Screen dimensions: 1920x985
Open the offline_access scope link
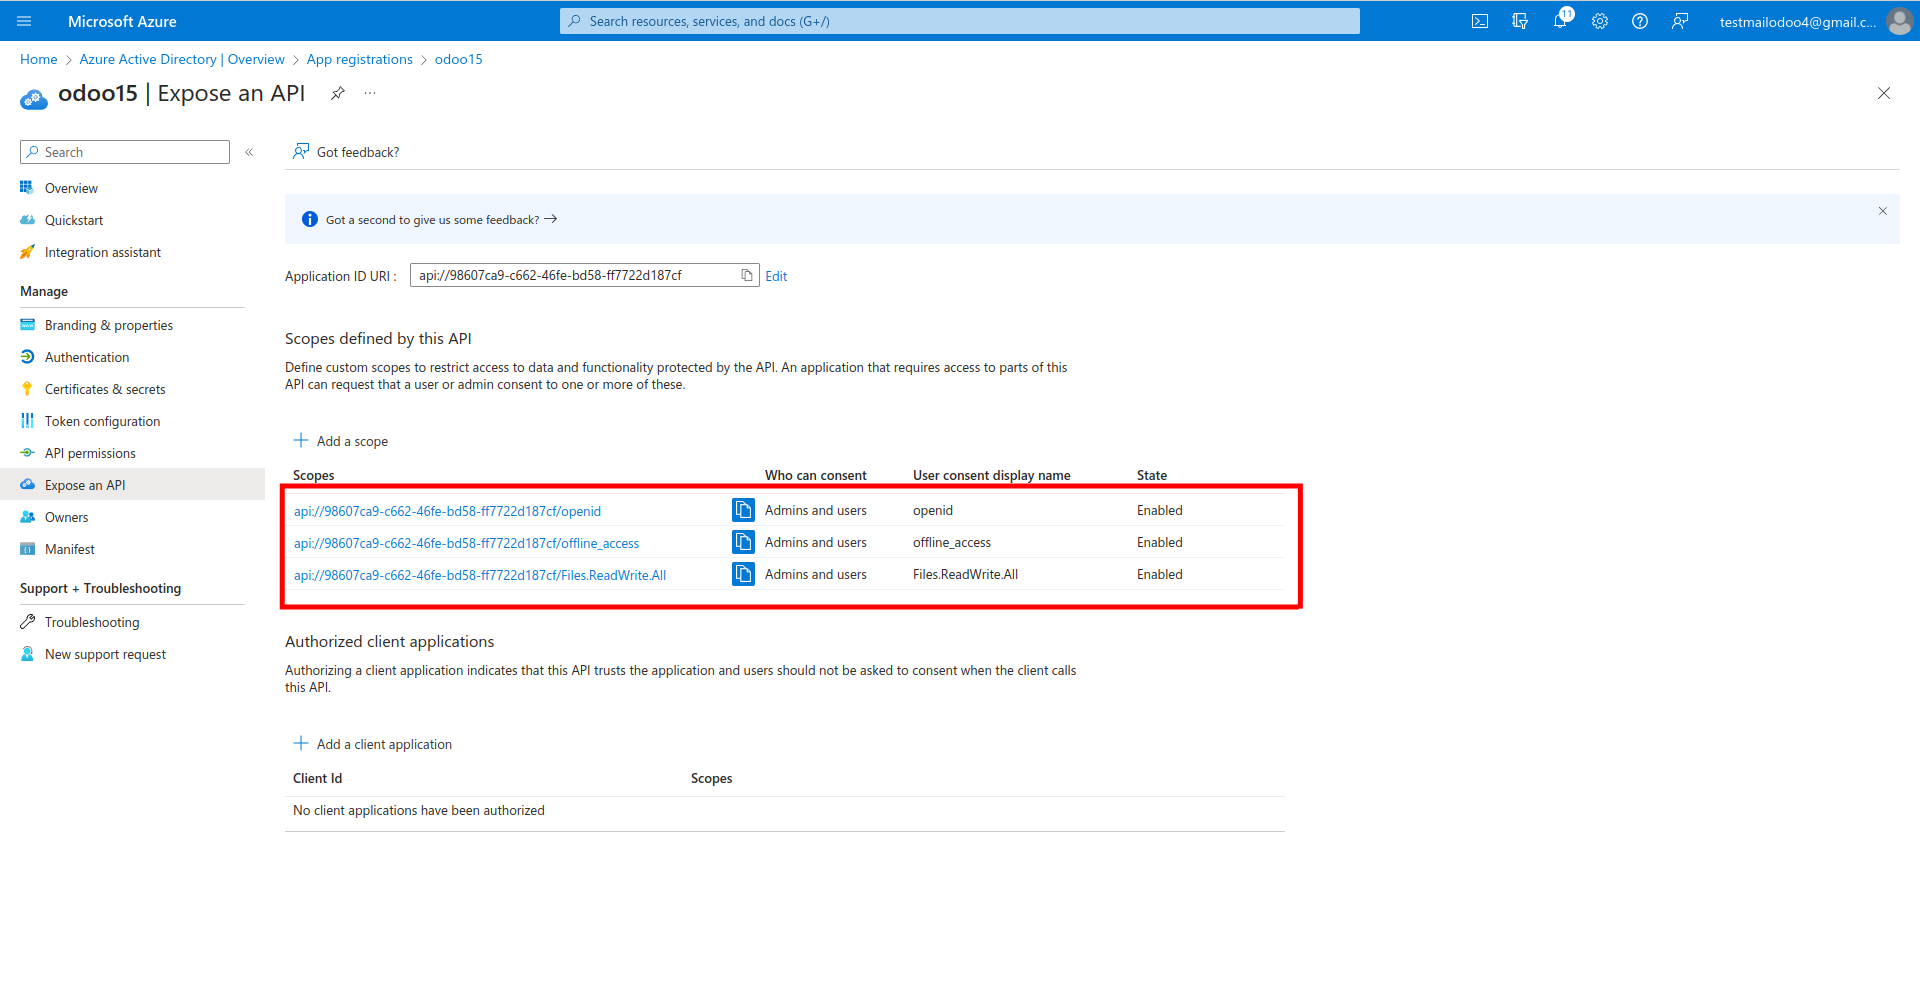point(466,543)
